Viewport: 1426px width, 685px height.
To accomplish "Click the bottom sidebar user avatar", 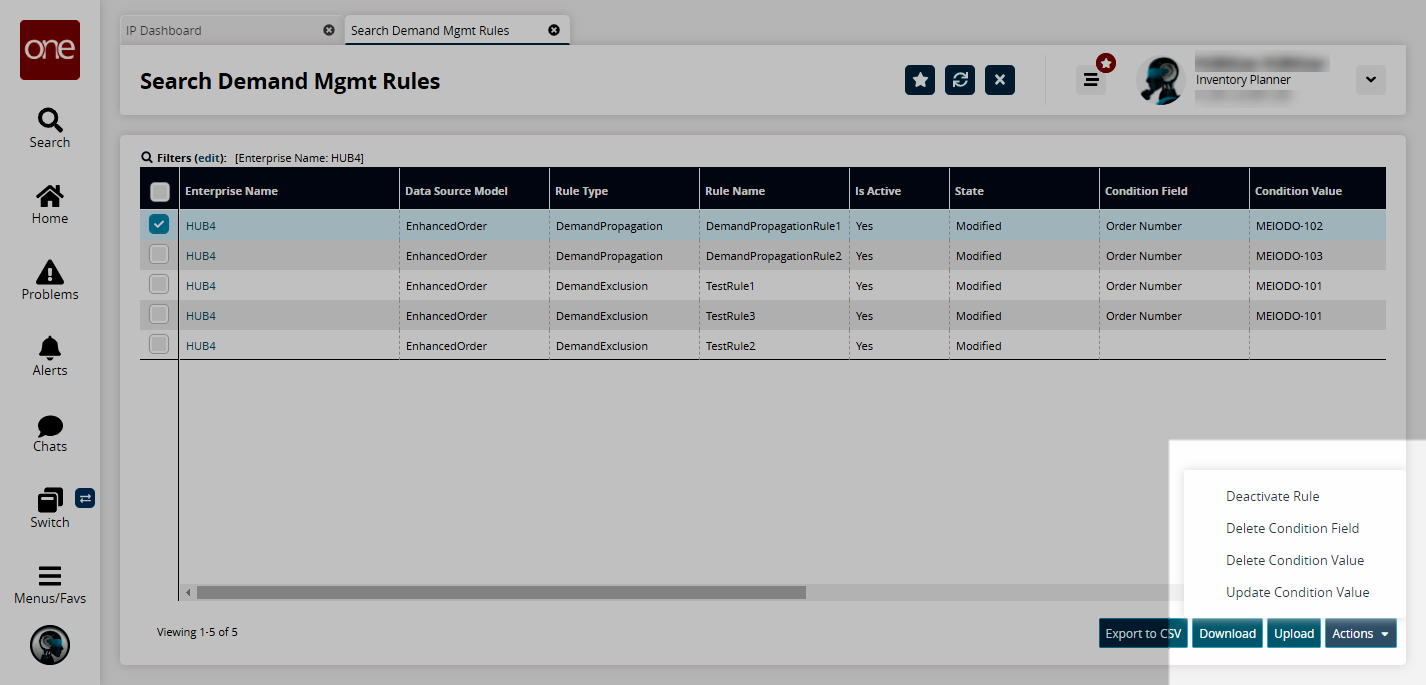I will pos(50,645).
